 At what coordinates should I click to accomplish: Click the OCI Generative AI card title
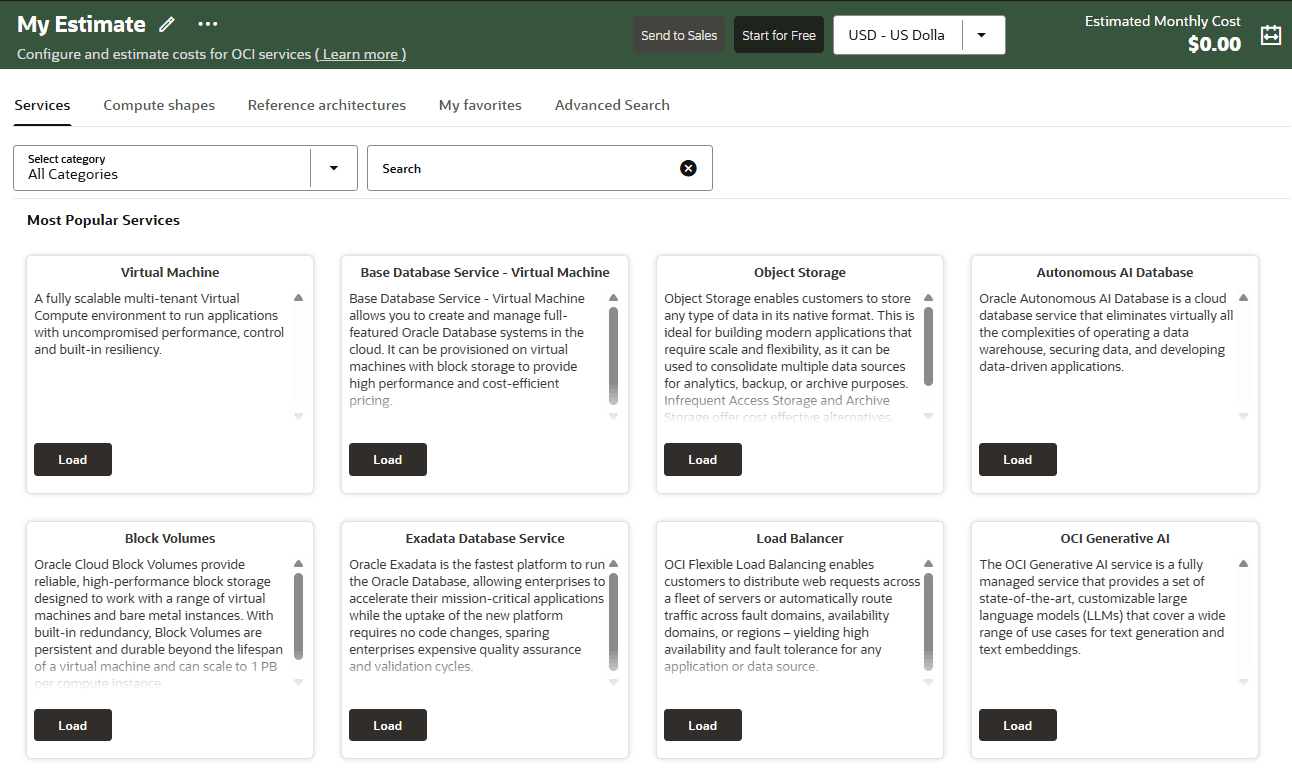[1115, 538]
